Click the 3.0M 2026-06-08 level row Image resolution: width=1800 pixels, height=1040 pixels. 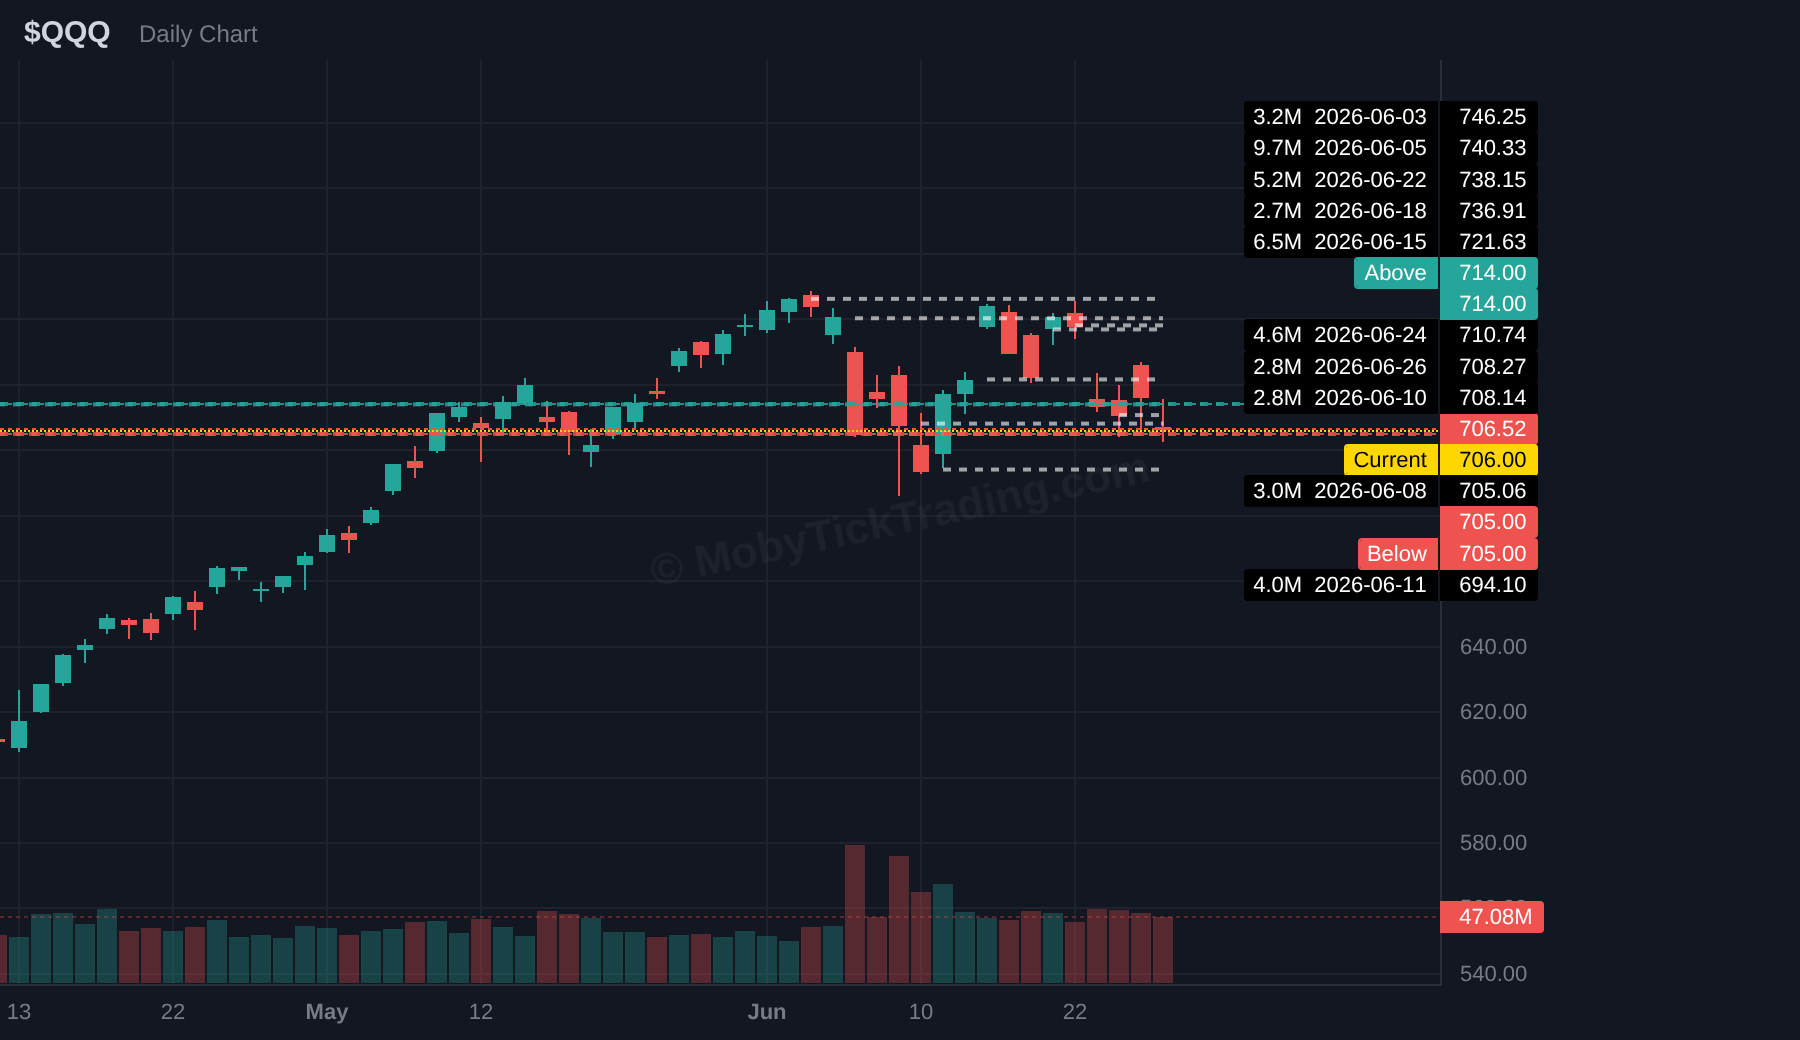[1391, 491]
